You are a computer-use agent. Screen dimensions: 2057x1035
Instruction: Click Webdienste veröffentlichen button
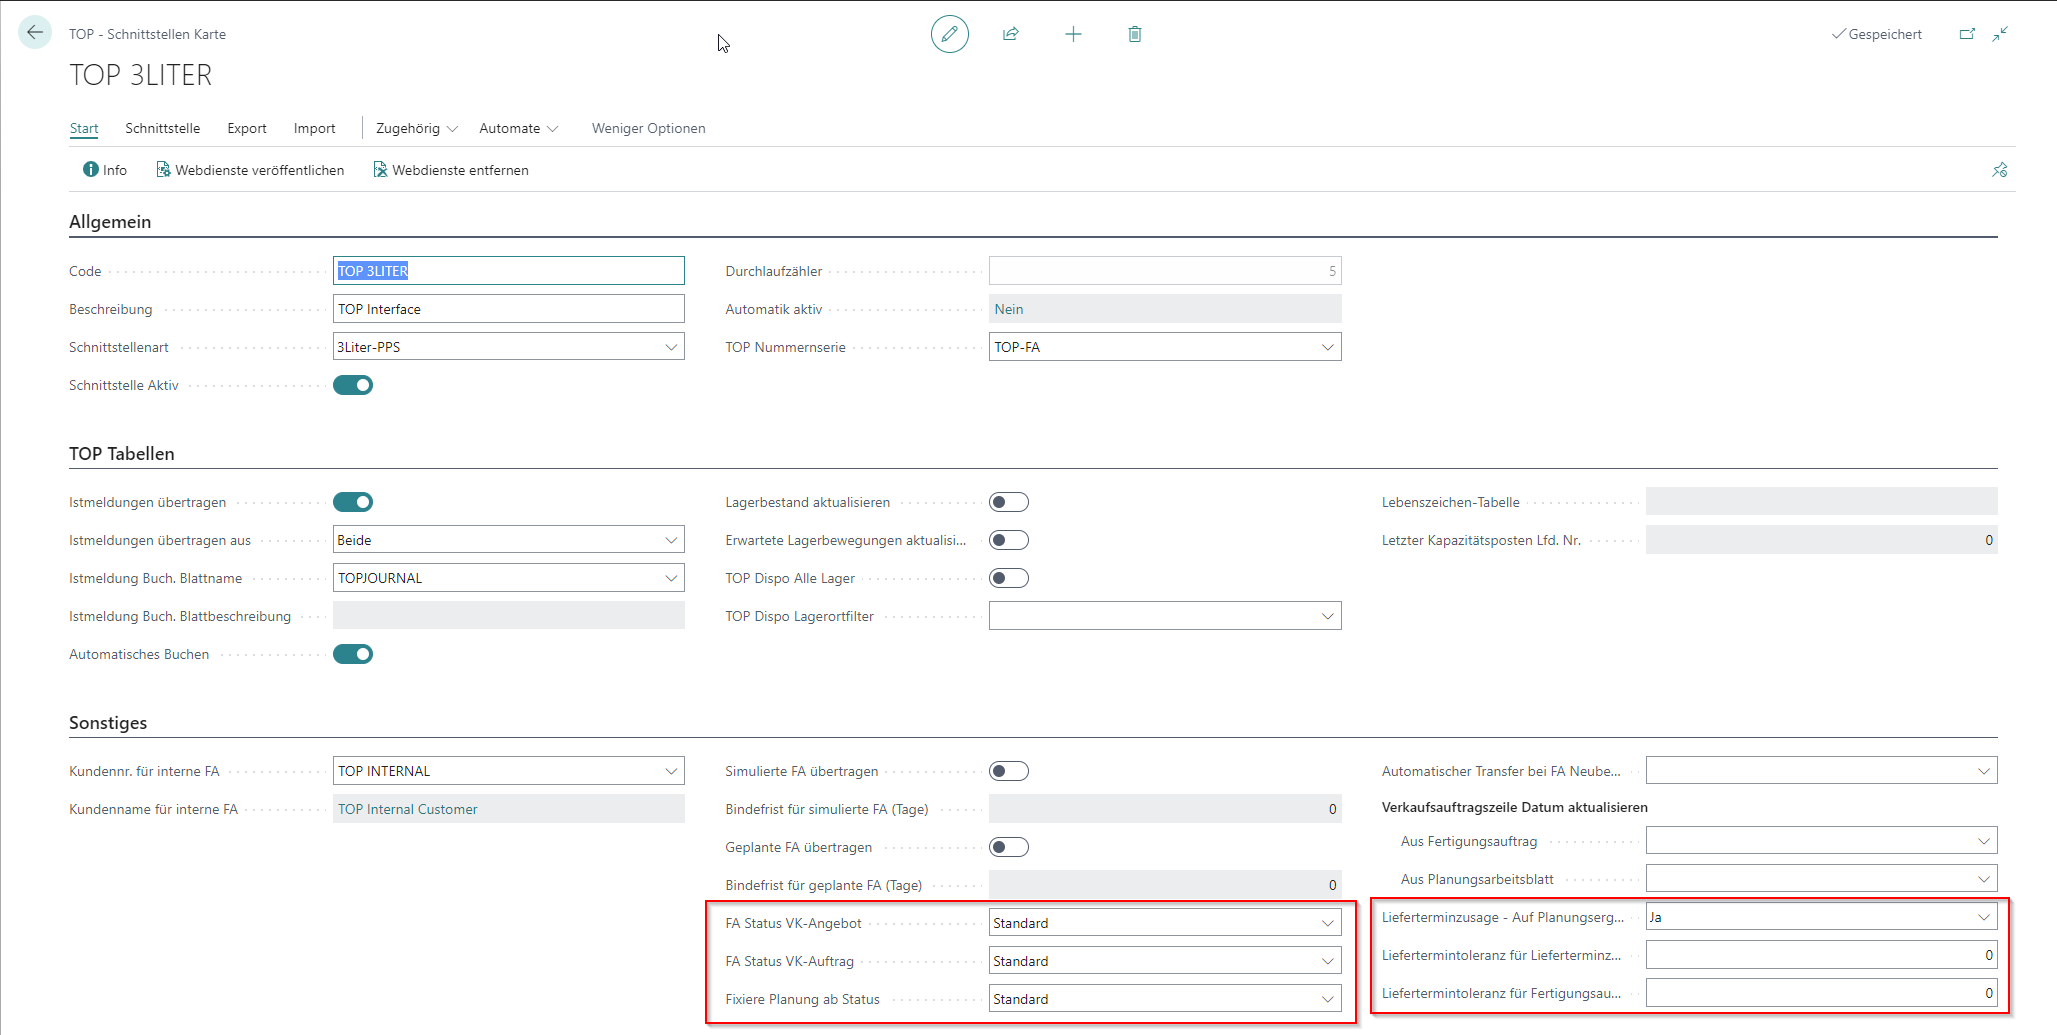click(250, 170)
